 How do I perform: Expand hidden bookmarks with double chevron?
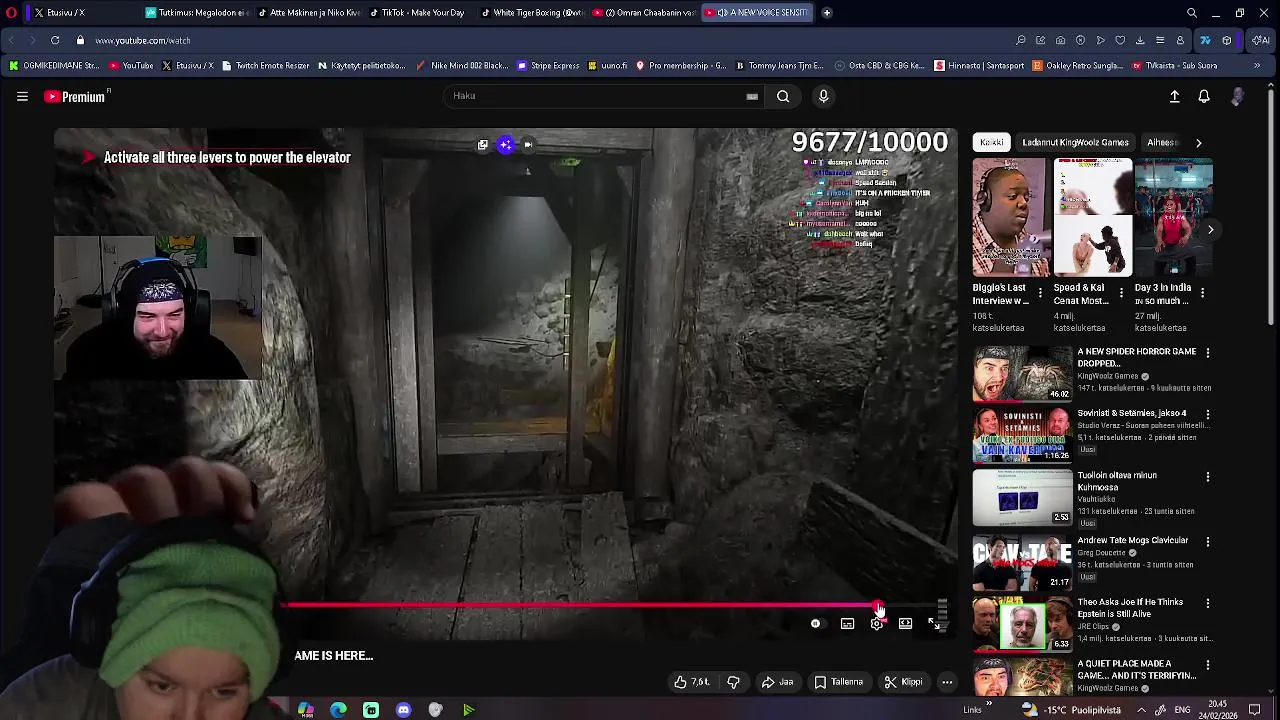coord(1257,66)
